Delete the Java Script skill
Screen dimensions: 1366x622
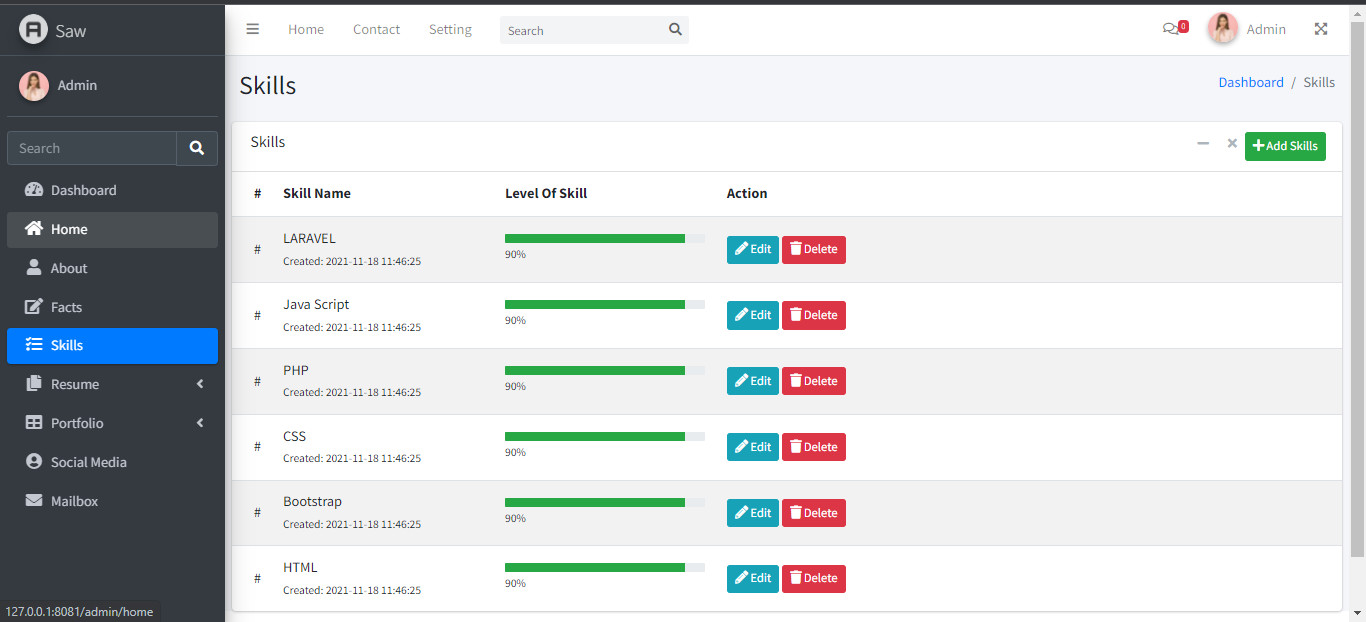(814, 315)
